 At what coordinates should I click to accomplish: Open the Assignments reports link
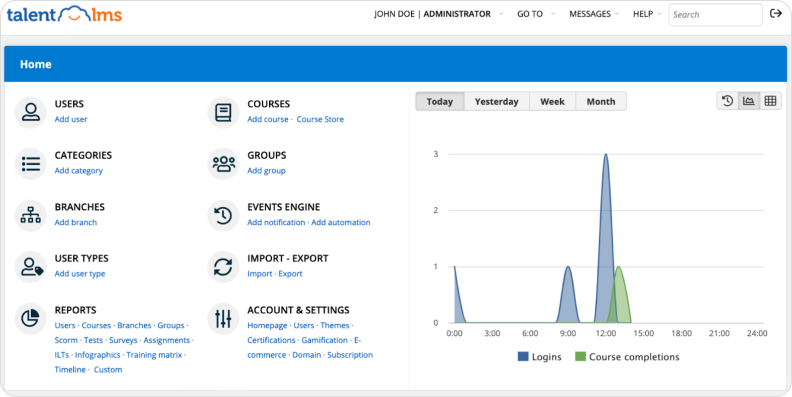(x=167, y=340)
